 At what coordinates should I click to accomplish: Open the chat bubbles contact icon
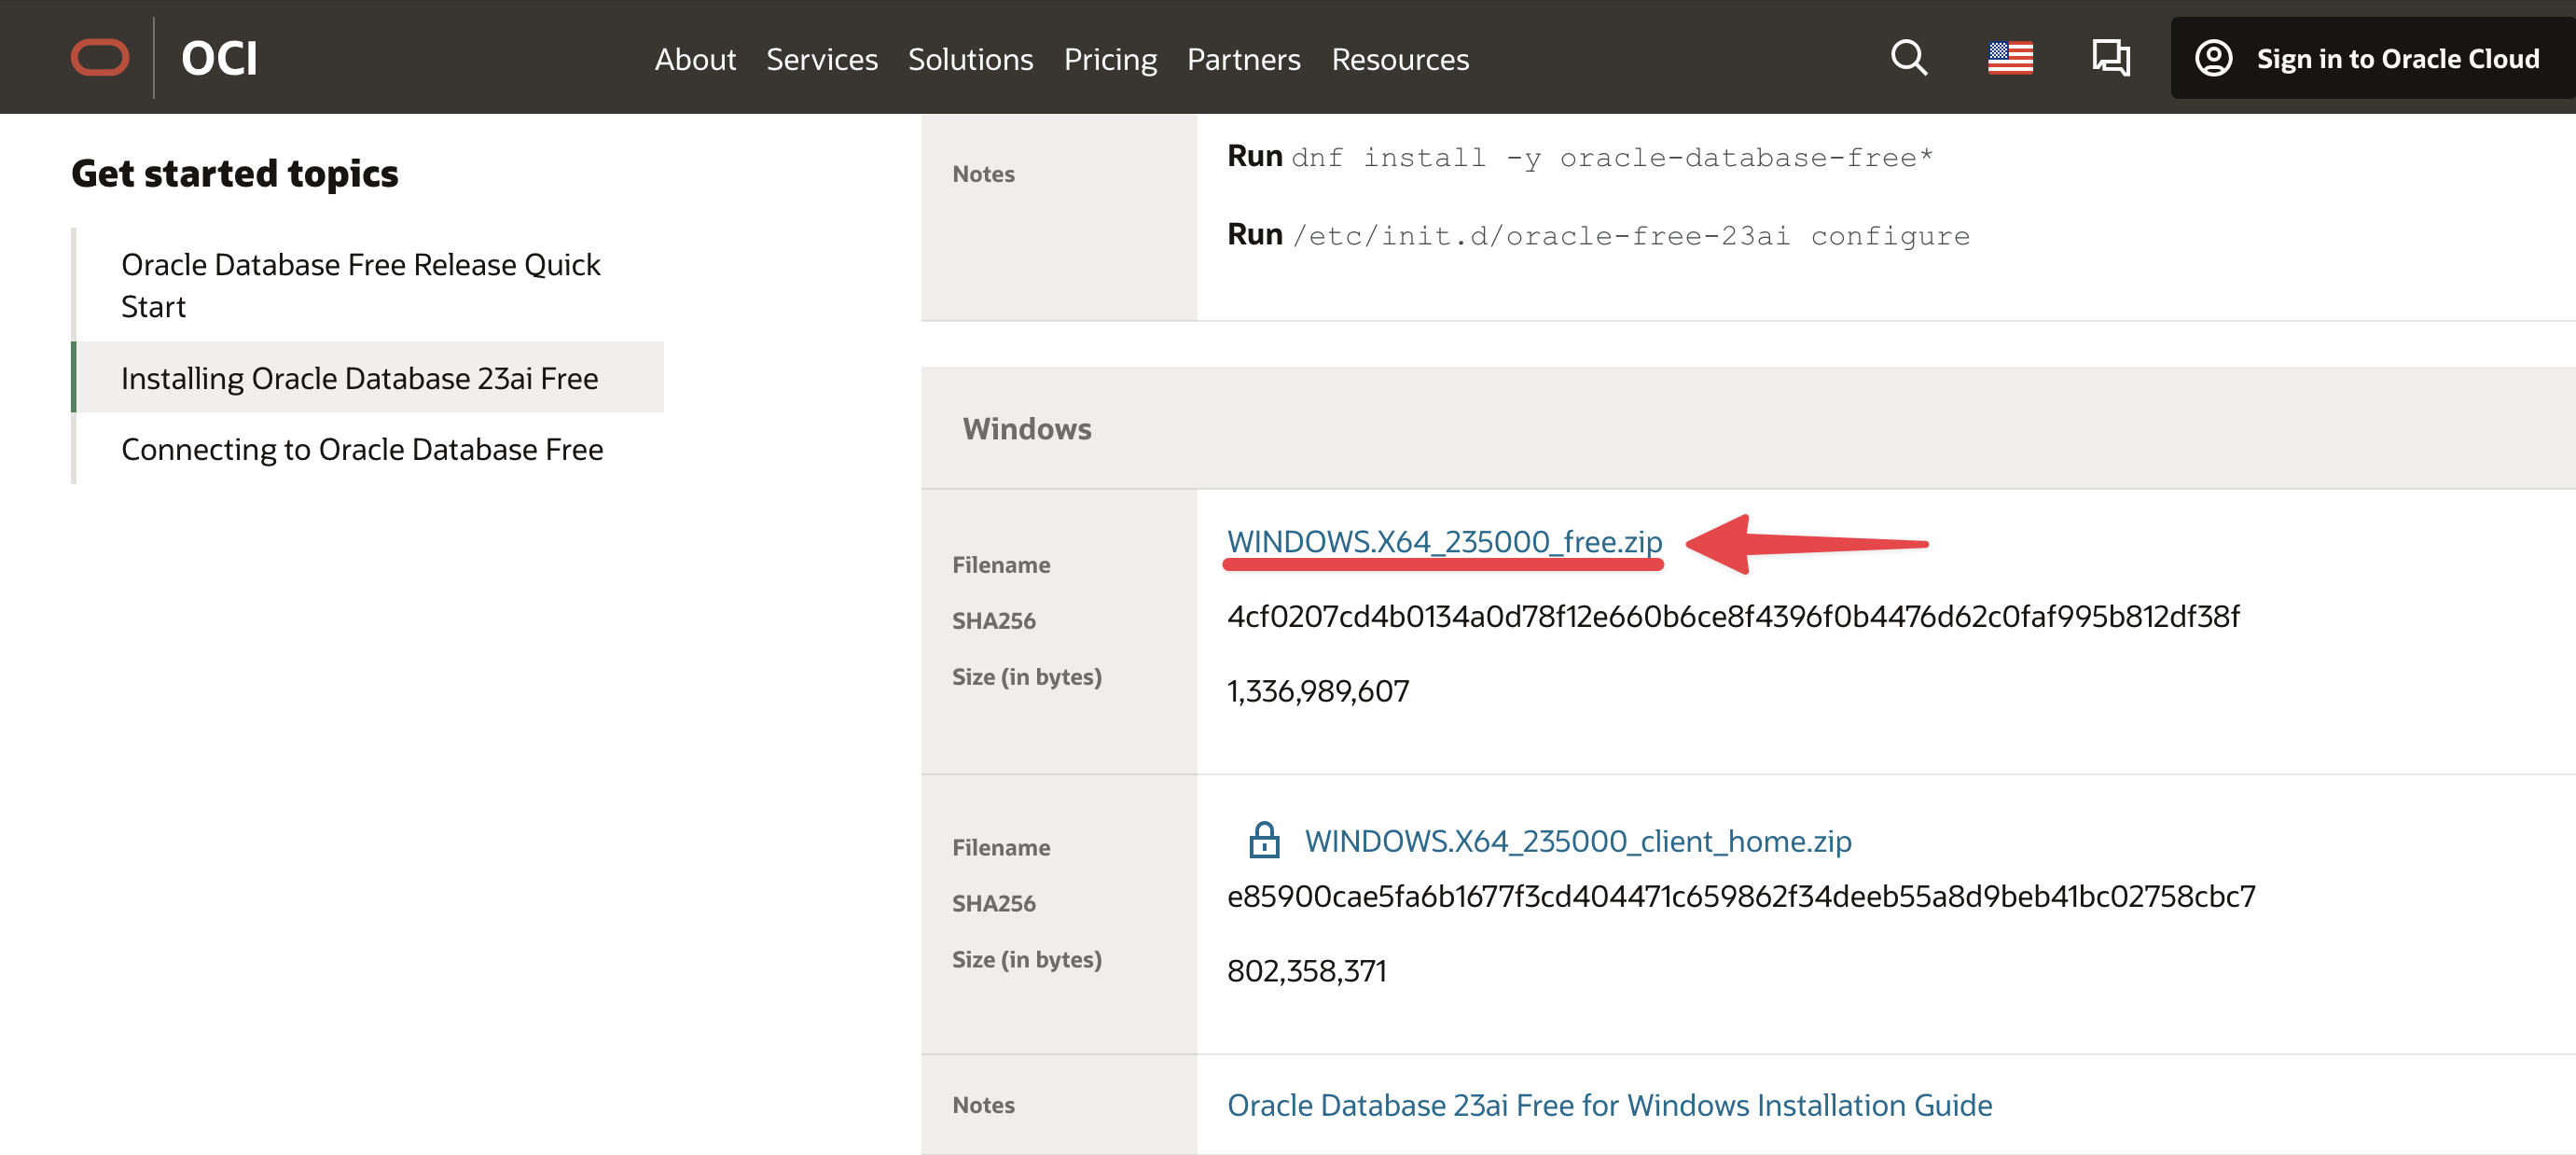(2110, 58)
